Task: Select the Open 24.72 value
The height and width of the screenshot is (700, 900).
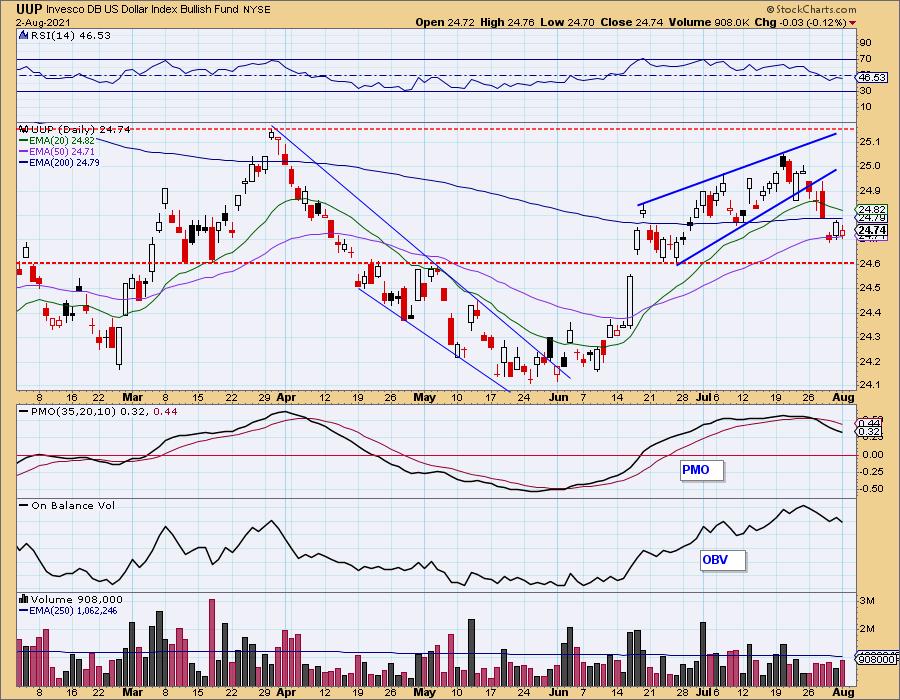Action: coord(445,22)
